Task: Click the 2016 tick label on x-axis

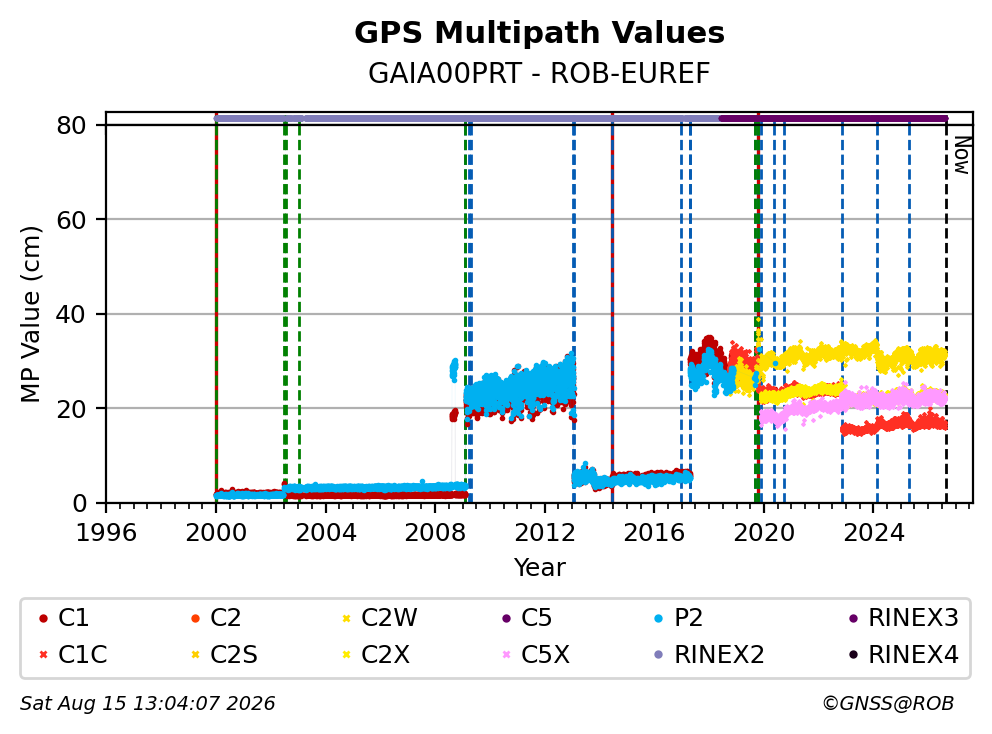Action: 654,533
